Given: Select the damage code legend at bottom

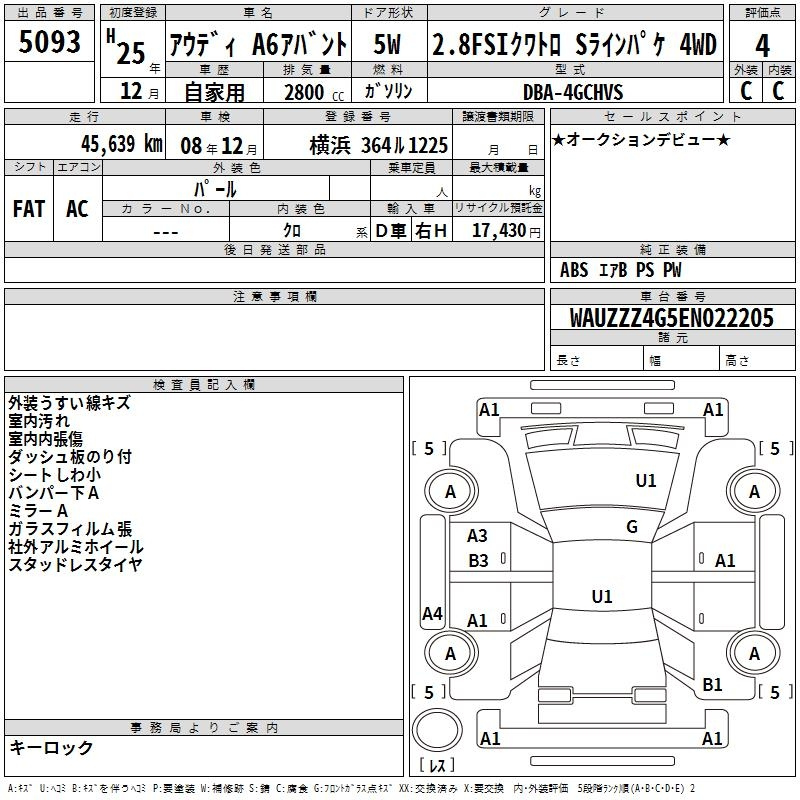Looking at the screenshot, I should point(351,789).
